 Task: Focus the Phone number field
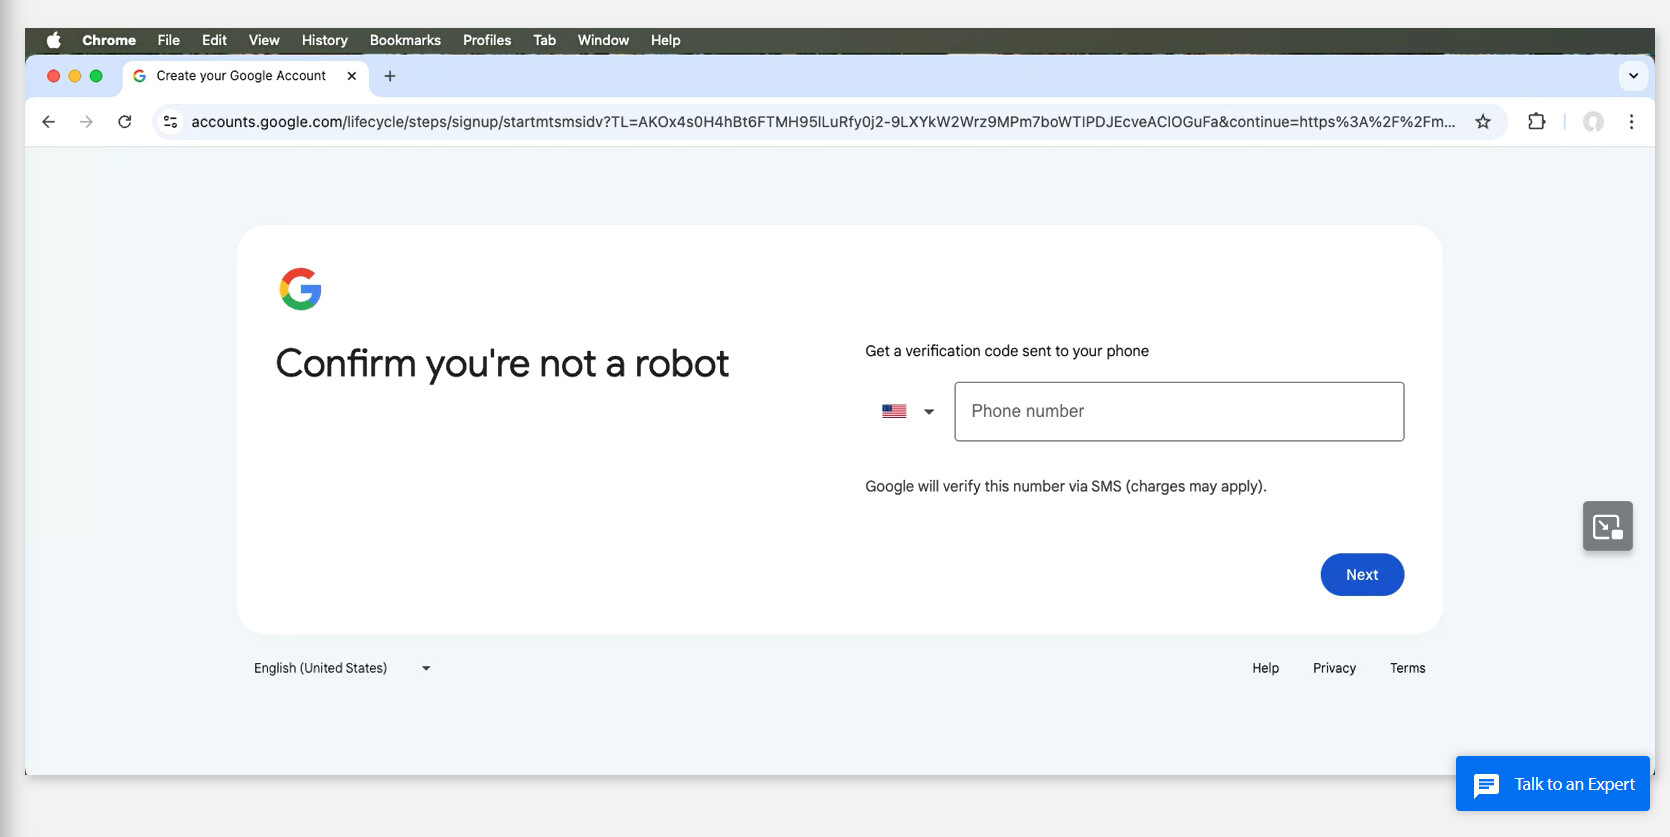(1179, 411)
